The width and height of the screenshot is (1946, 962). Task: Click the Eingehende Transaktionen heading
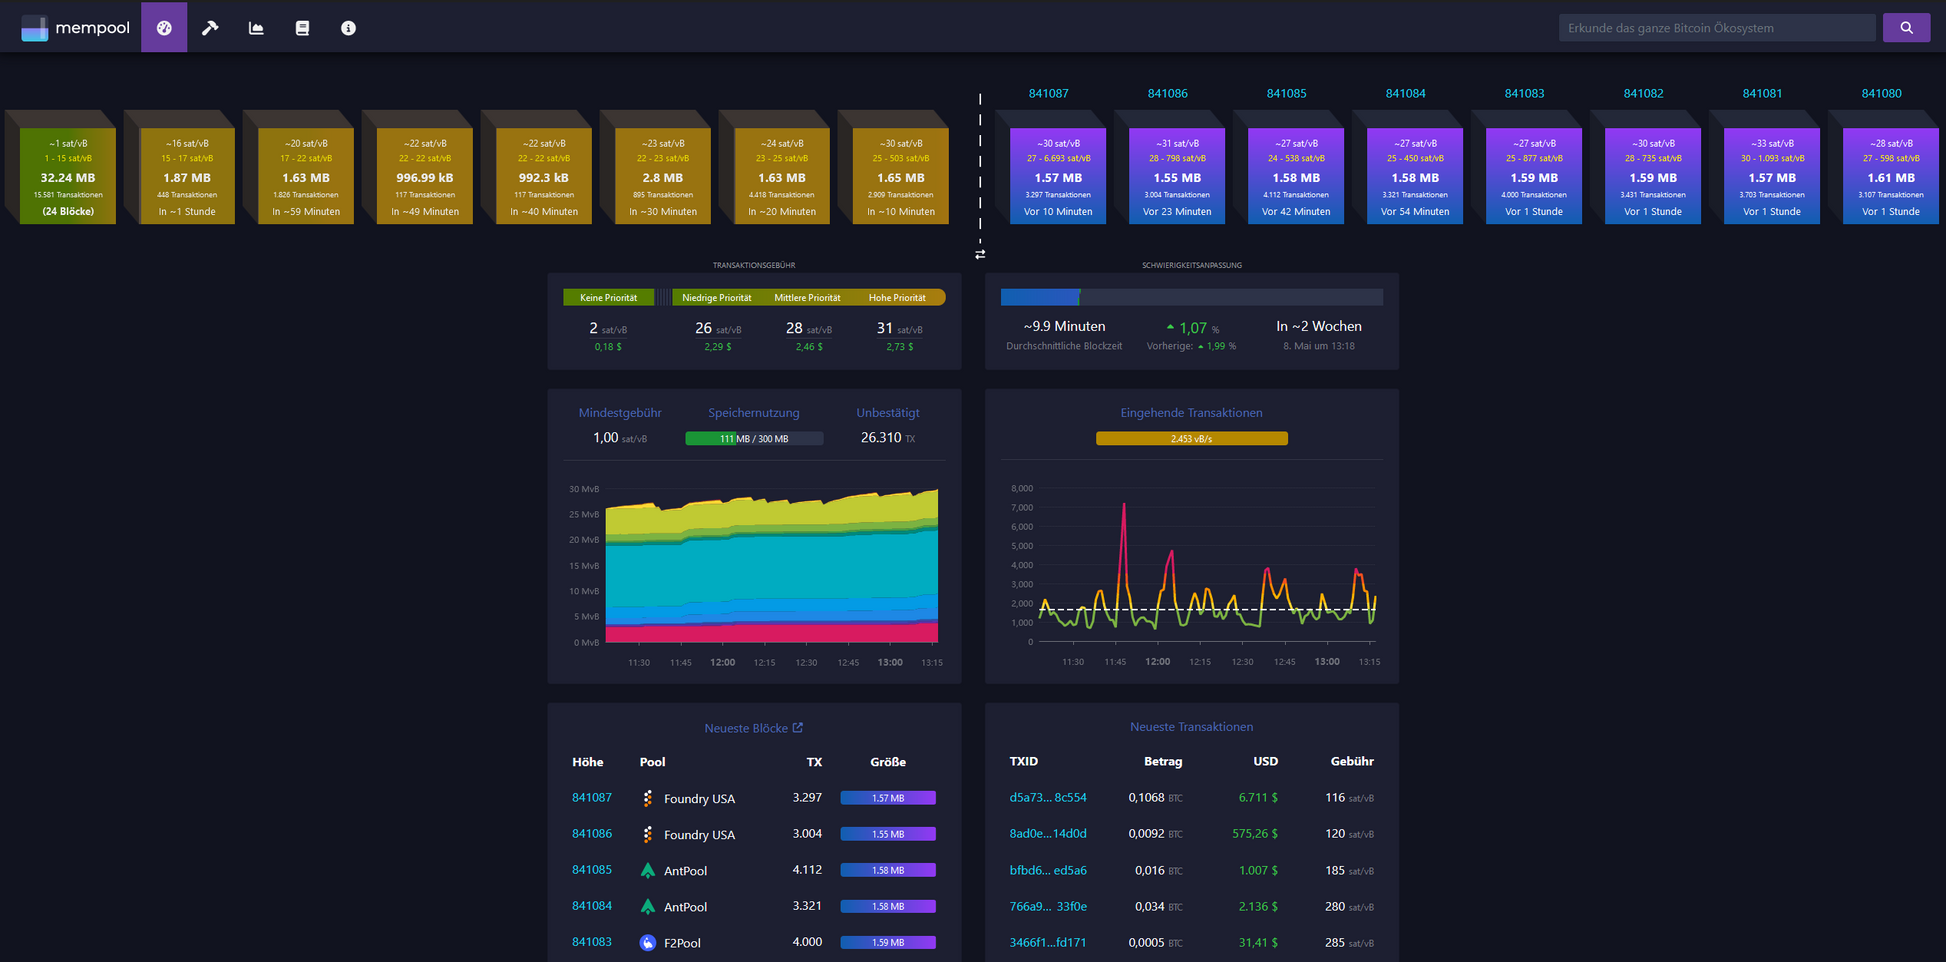[1191, 413]
